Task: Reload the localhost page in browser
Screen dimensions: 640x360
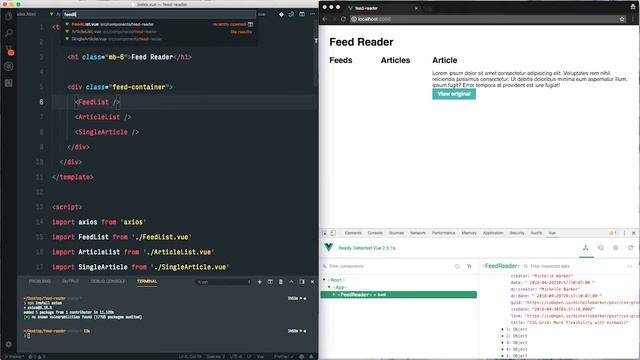Action: pyautogui.click(x=343, y=19)
